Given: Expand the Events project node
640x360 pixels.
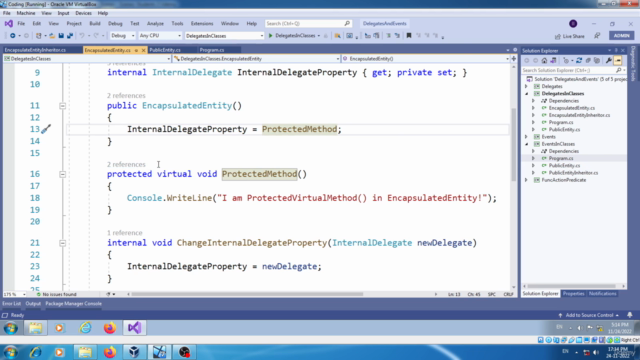Looking at the screenshot, I should (x=526, y=137).
